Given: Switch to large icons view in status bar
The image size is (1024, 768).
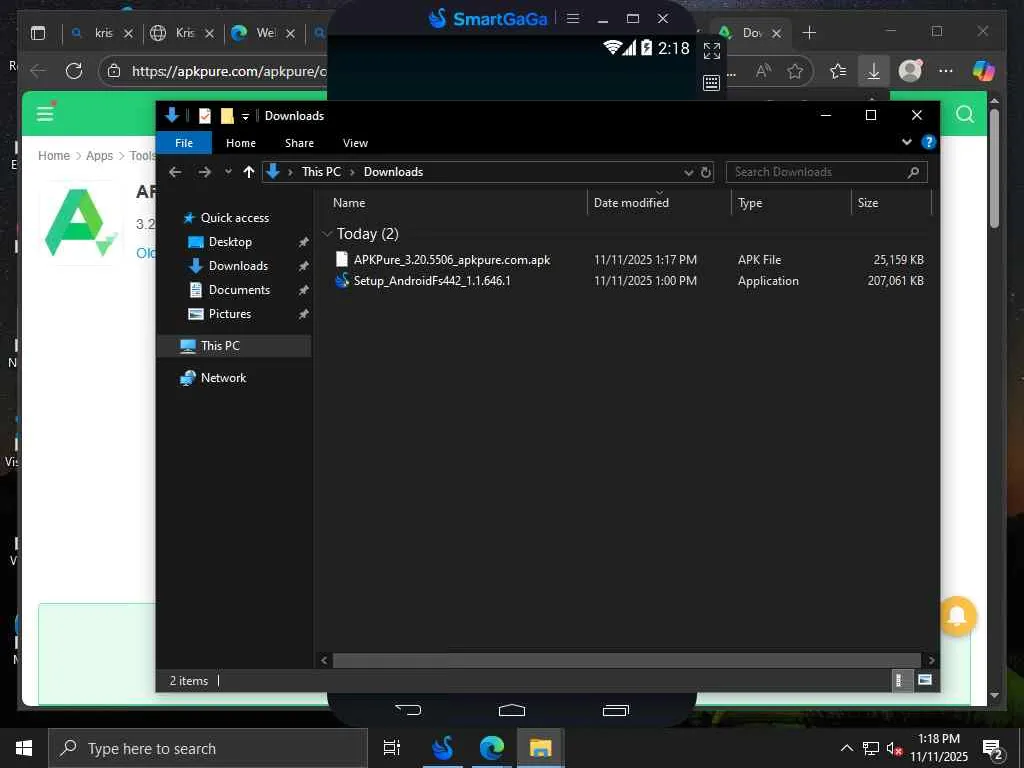Looking at the screenshot, I should (x=924, y=680).
